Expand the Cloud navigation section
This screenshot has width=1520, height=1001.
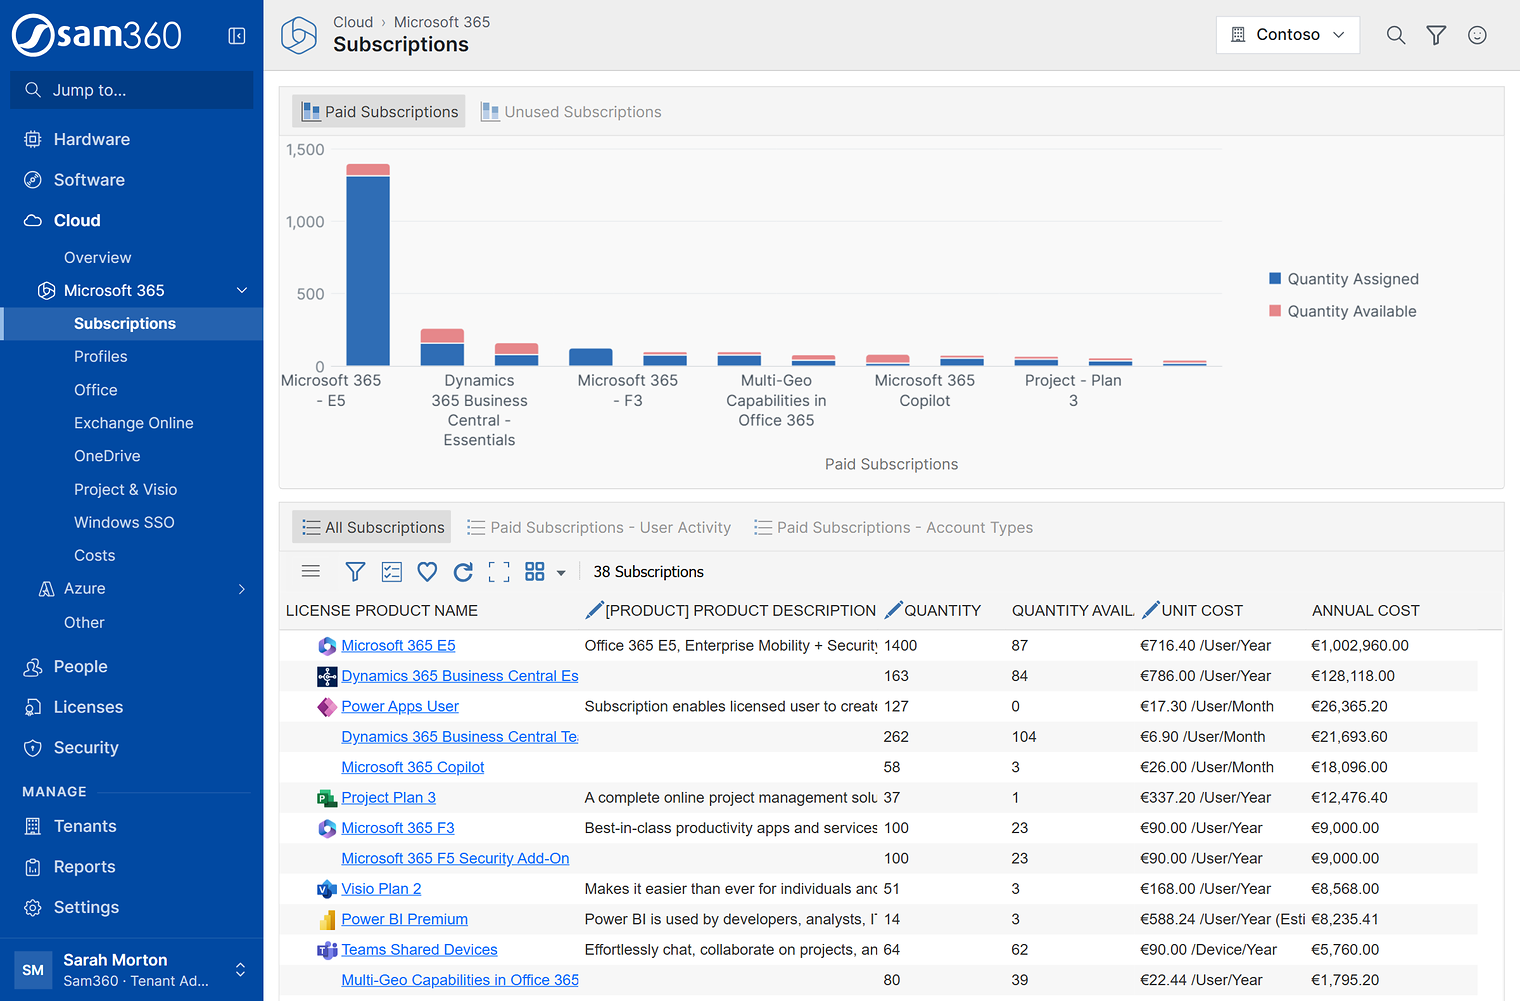click(x=131, y=220)
